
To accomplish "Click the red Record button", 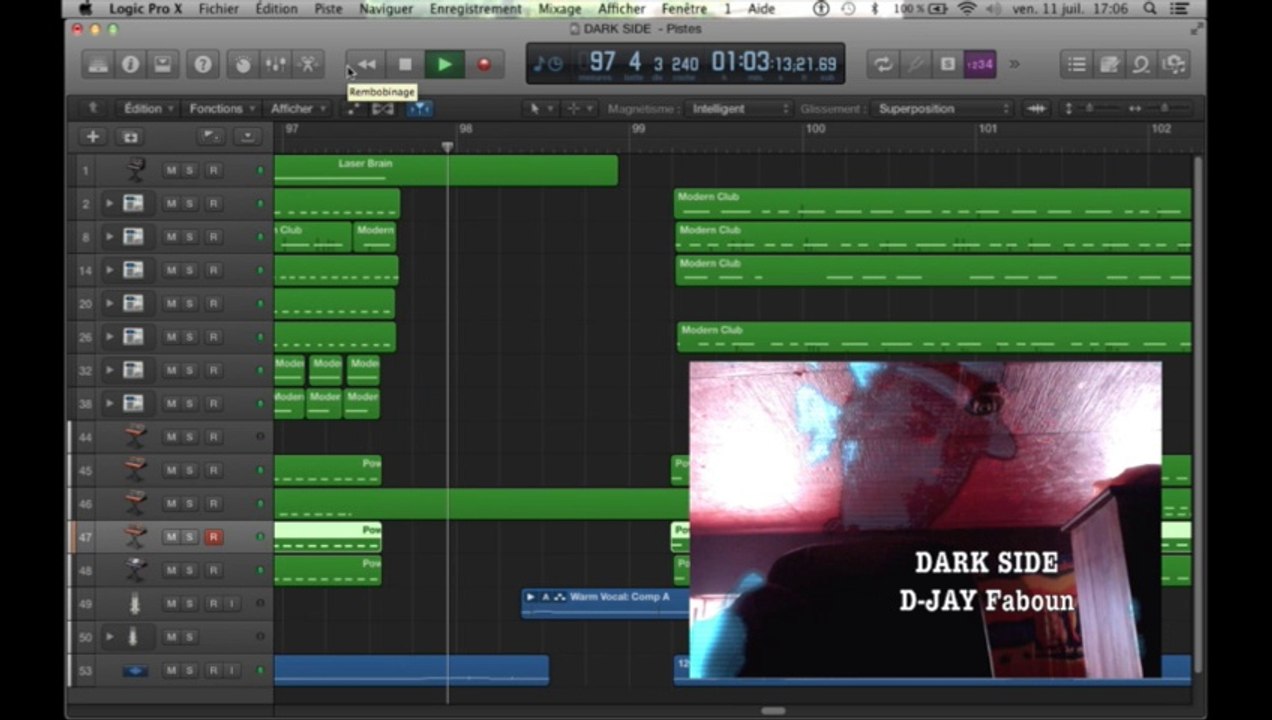I will (484, 64).
